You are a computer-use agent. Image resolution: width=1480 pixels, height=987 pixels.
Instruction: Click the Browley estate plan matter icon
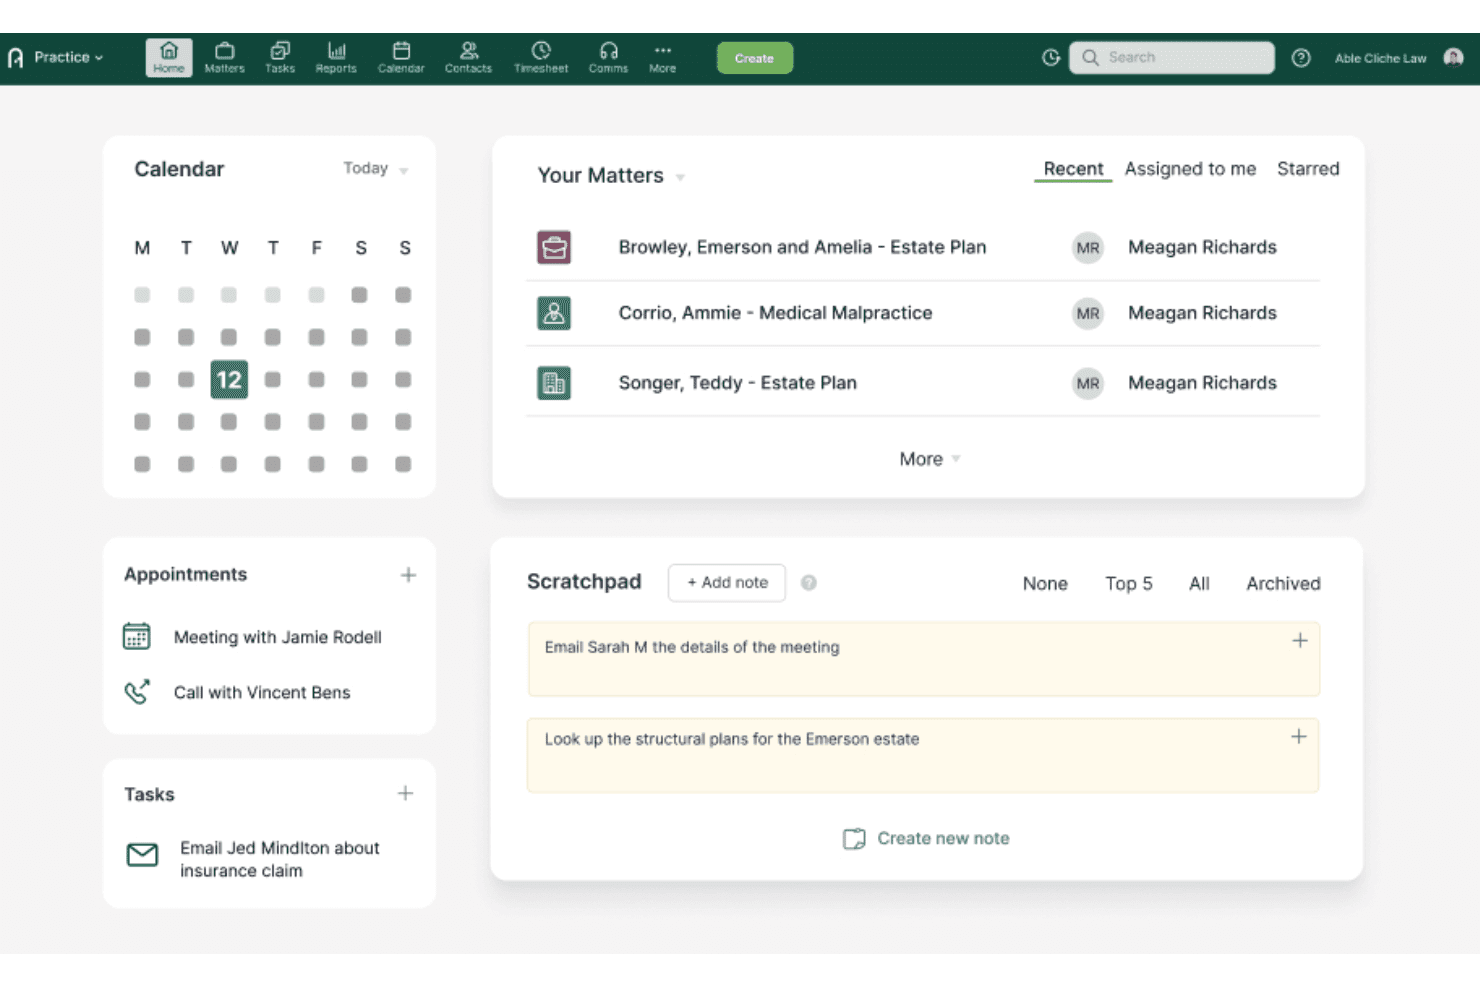pos(554,247)
